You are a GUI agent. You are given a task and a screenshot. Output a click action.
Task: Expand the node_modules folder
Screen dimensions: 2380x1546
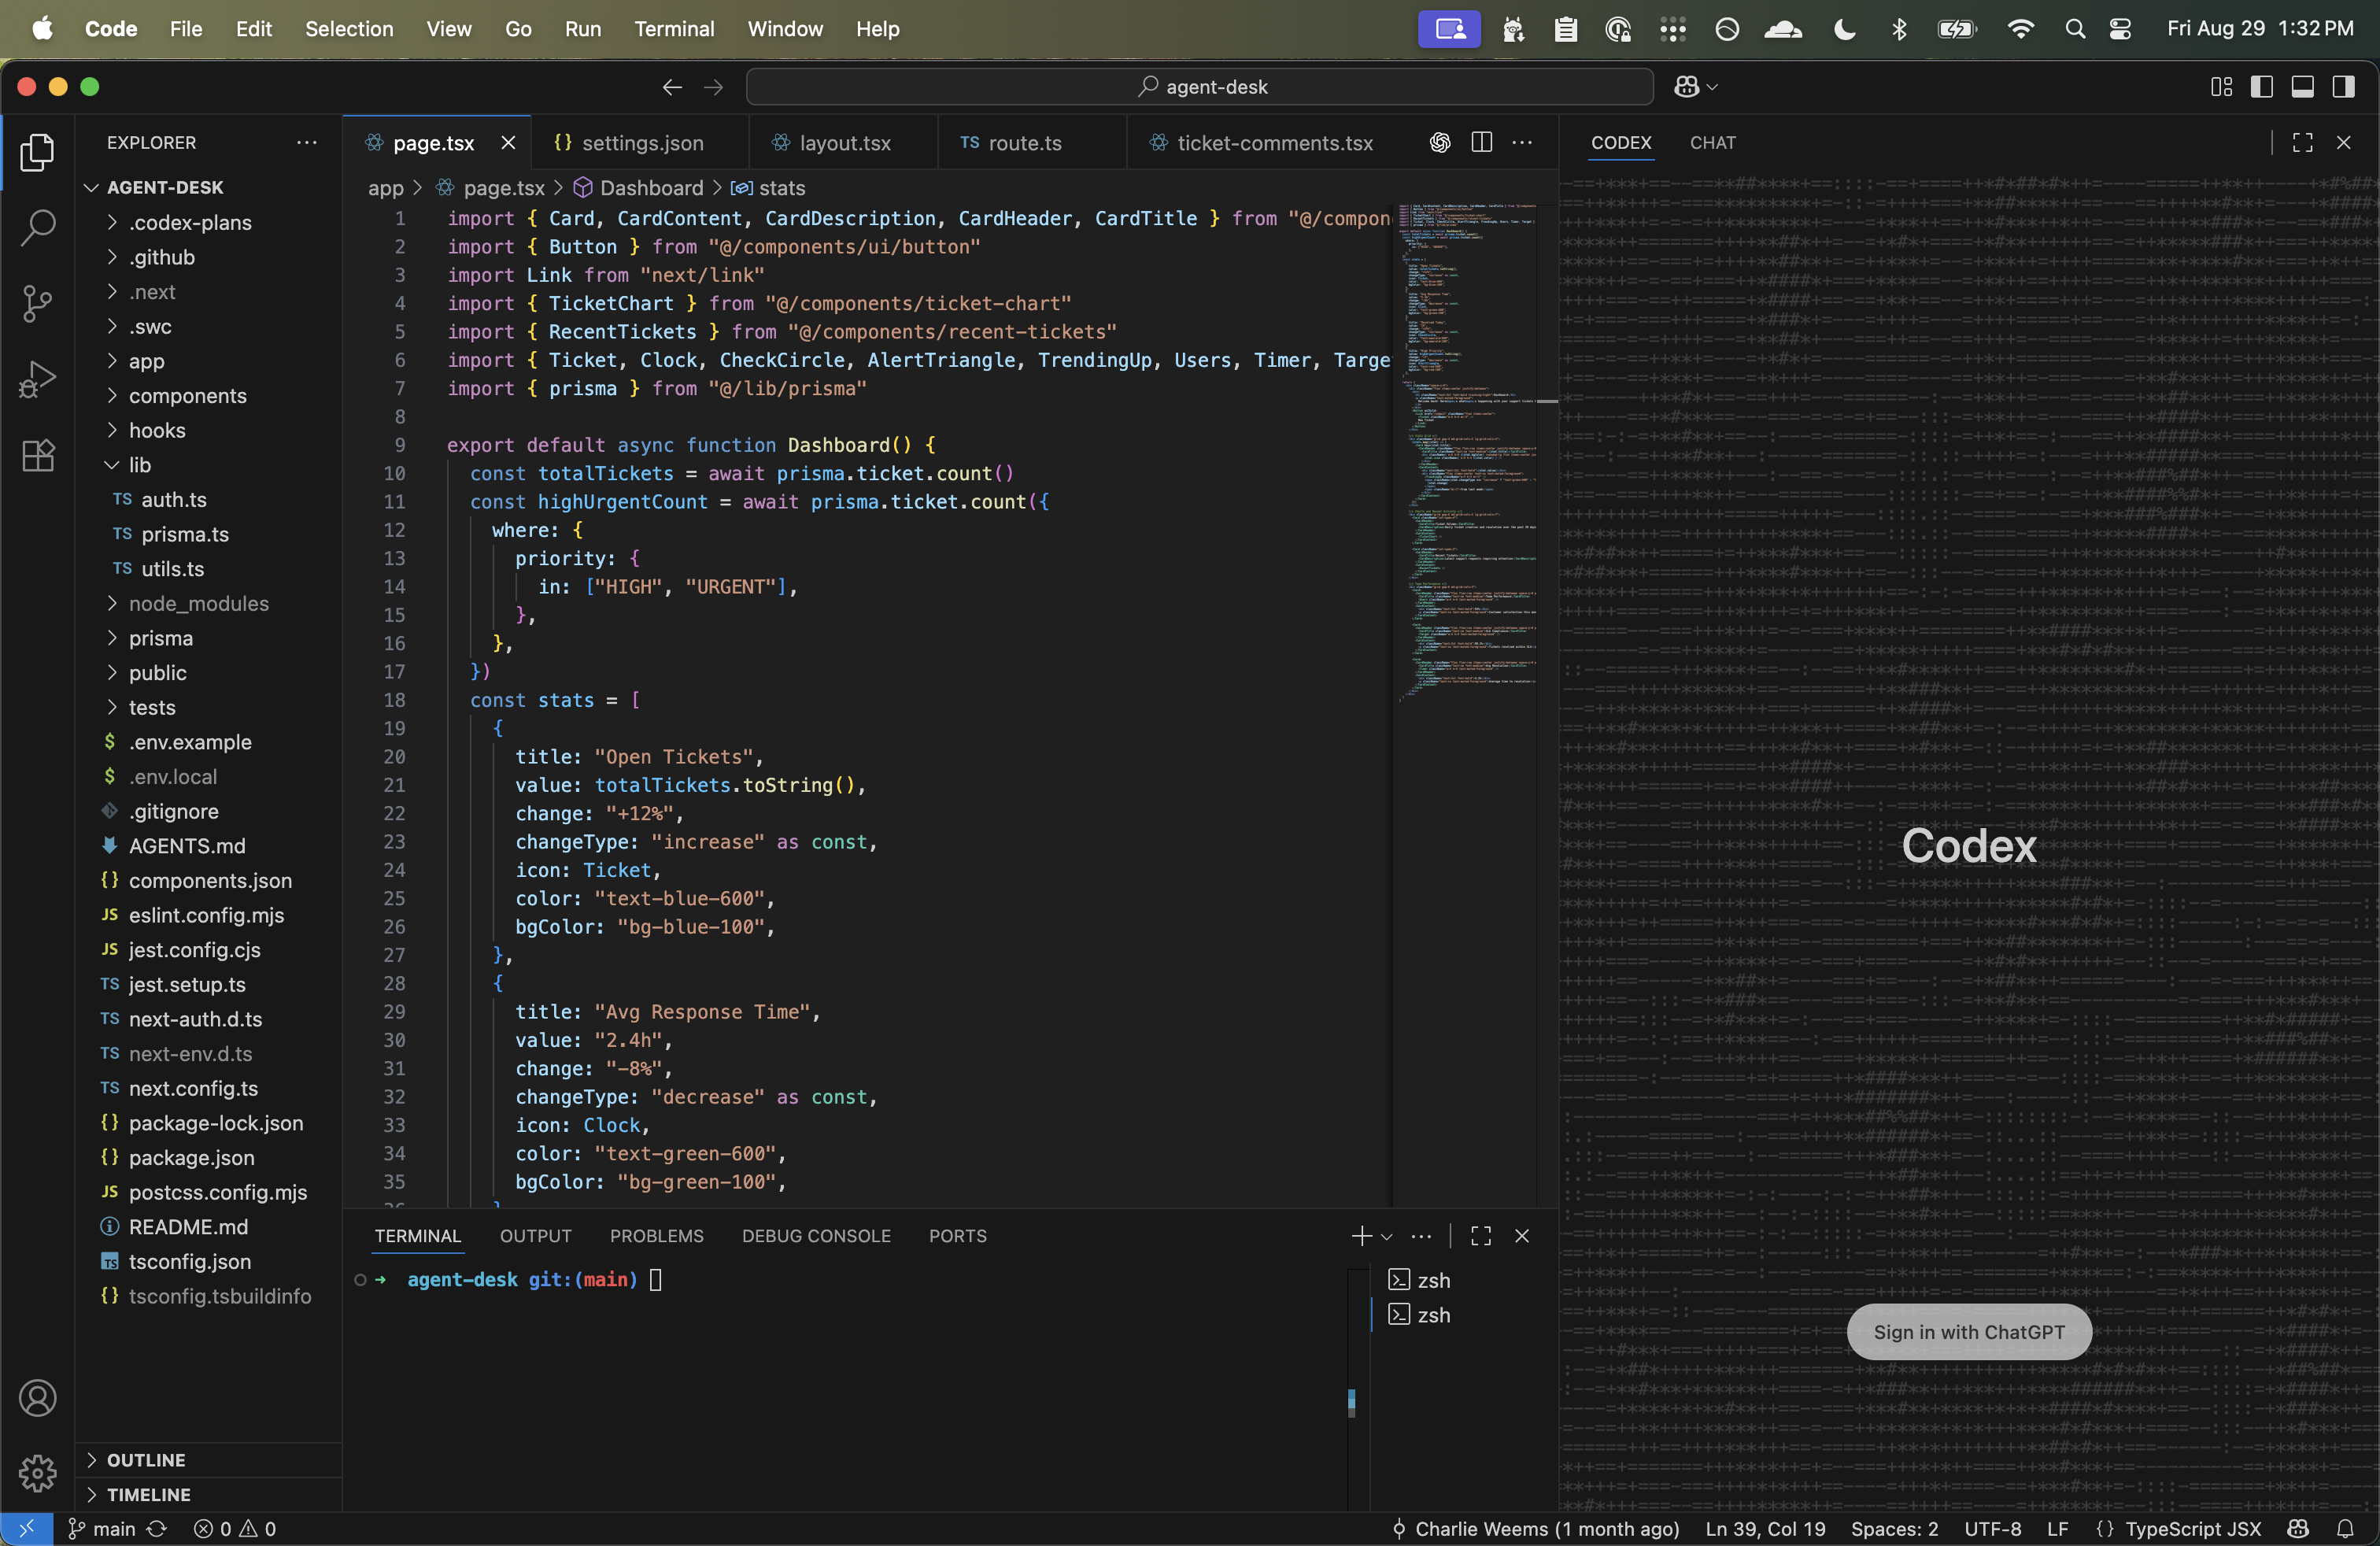(x=198, y=603)
